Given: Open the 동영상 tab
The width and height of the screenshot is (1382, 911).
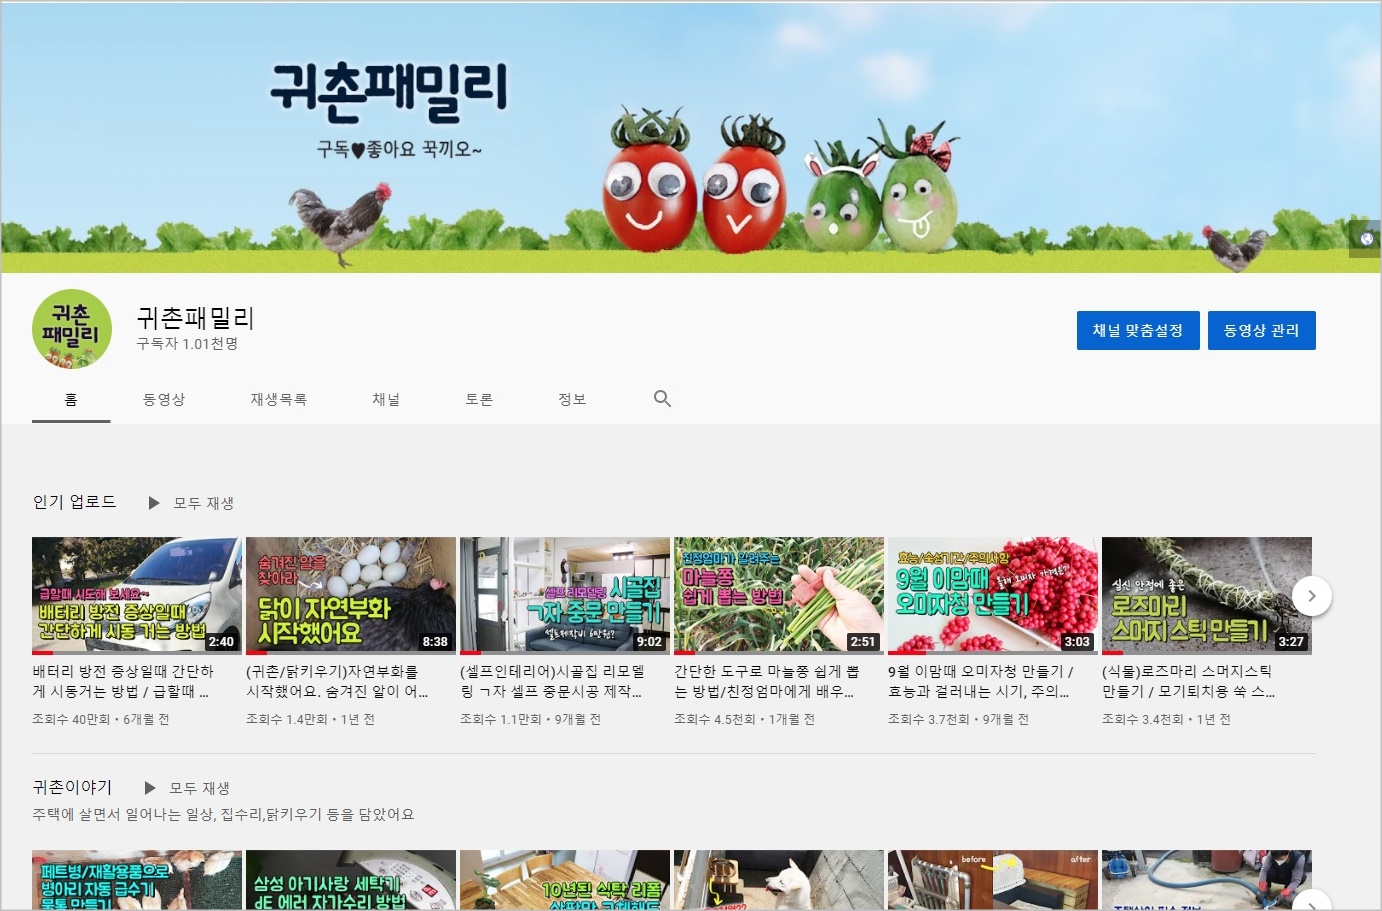Looking at the screenshot, I should point(164,399).
